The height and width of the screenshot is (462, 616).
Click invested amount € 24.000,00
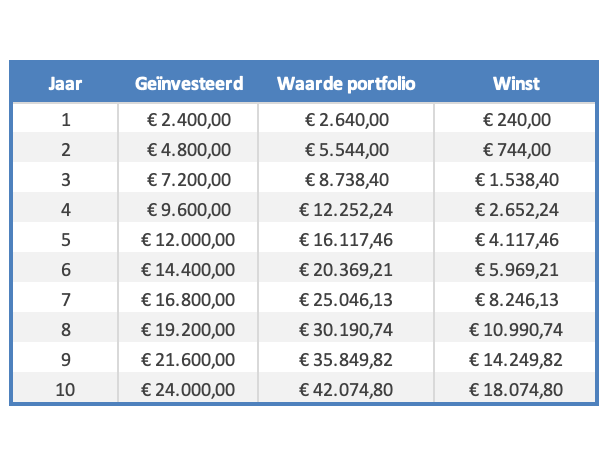point(188,390)
